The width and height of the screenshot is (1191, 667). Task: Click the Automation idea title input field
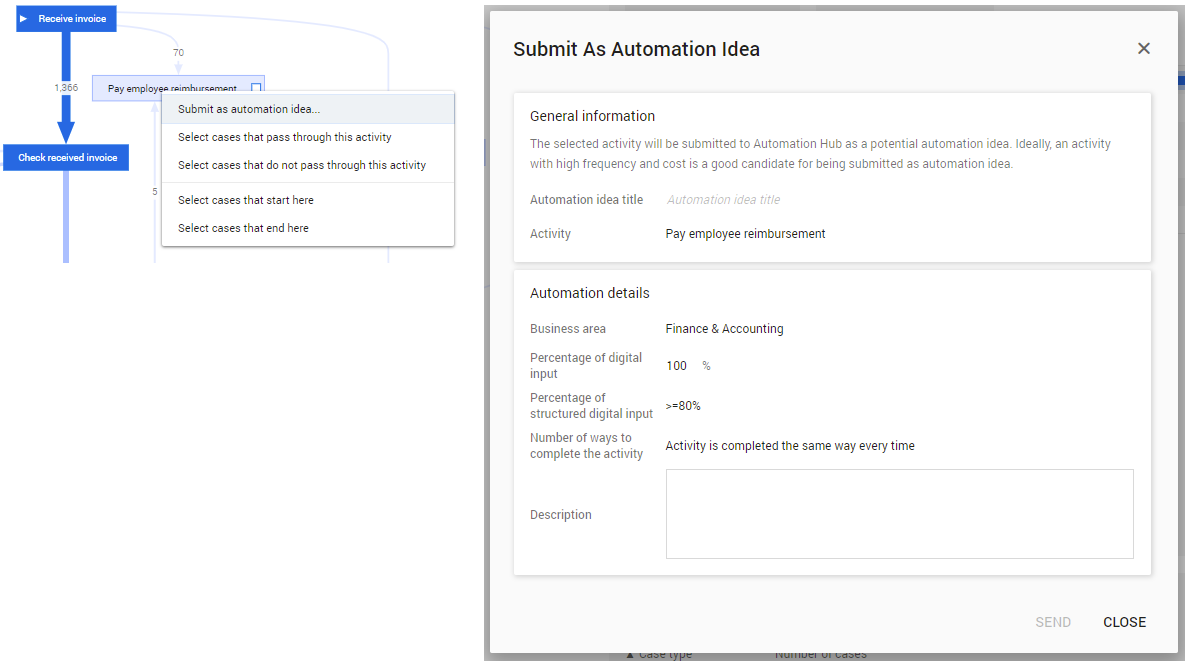tap(897, 200)
